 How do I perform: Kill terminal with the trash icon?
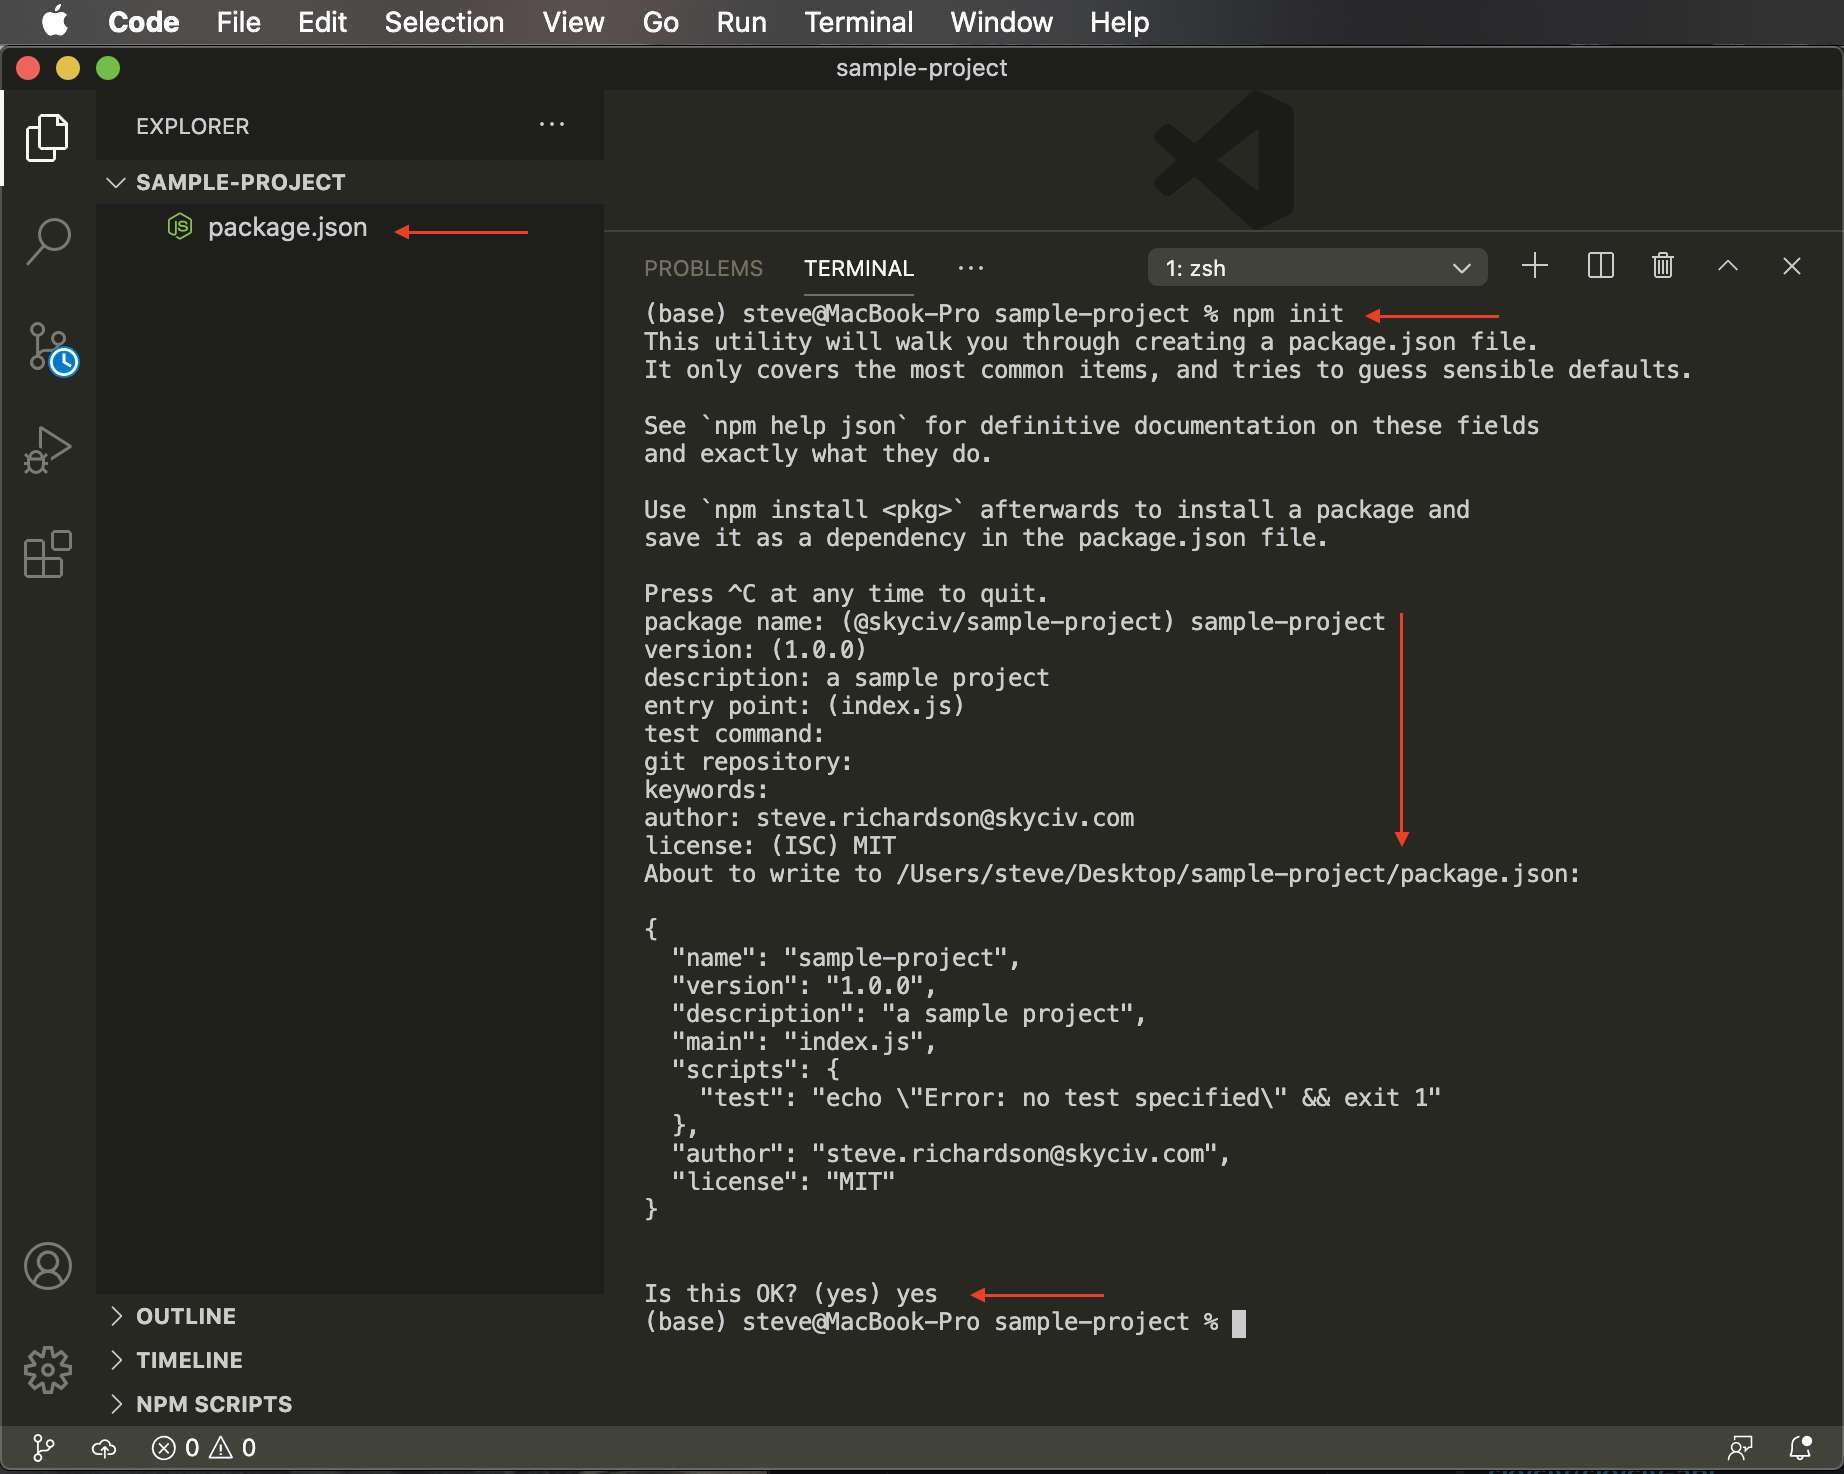[x=1662, y=266]
